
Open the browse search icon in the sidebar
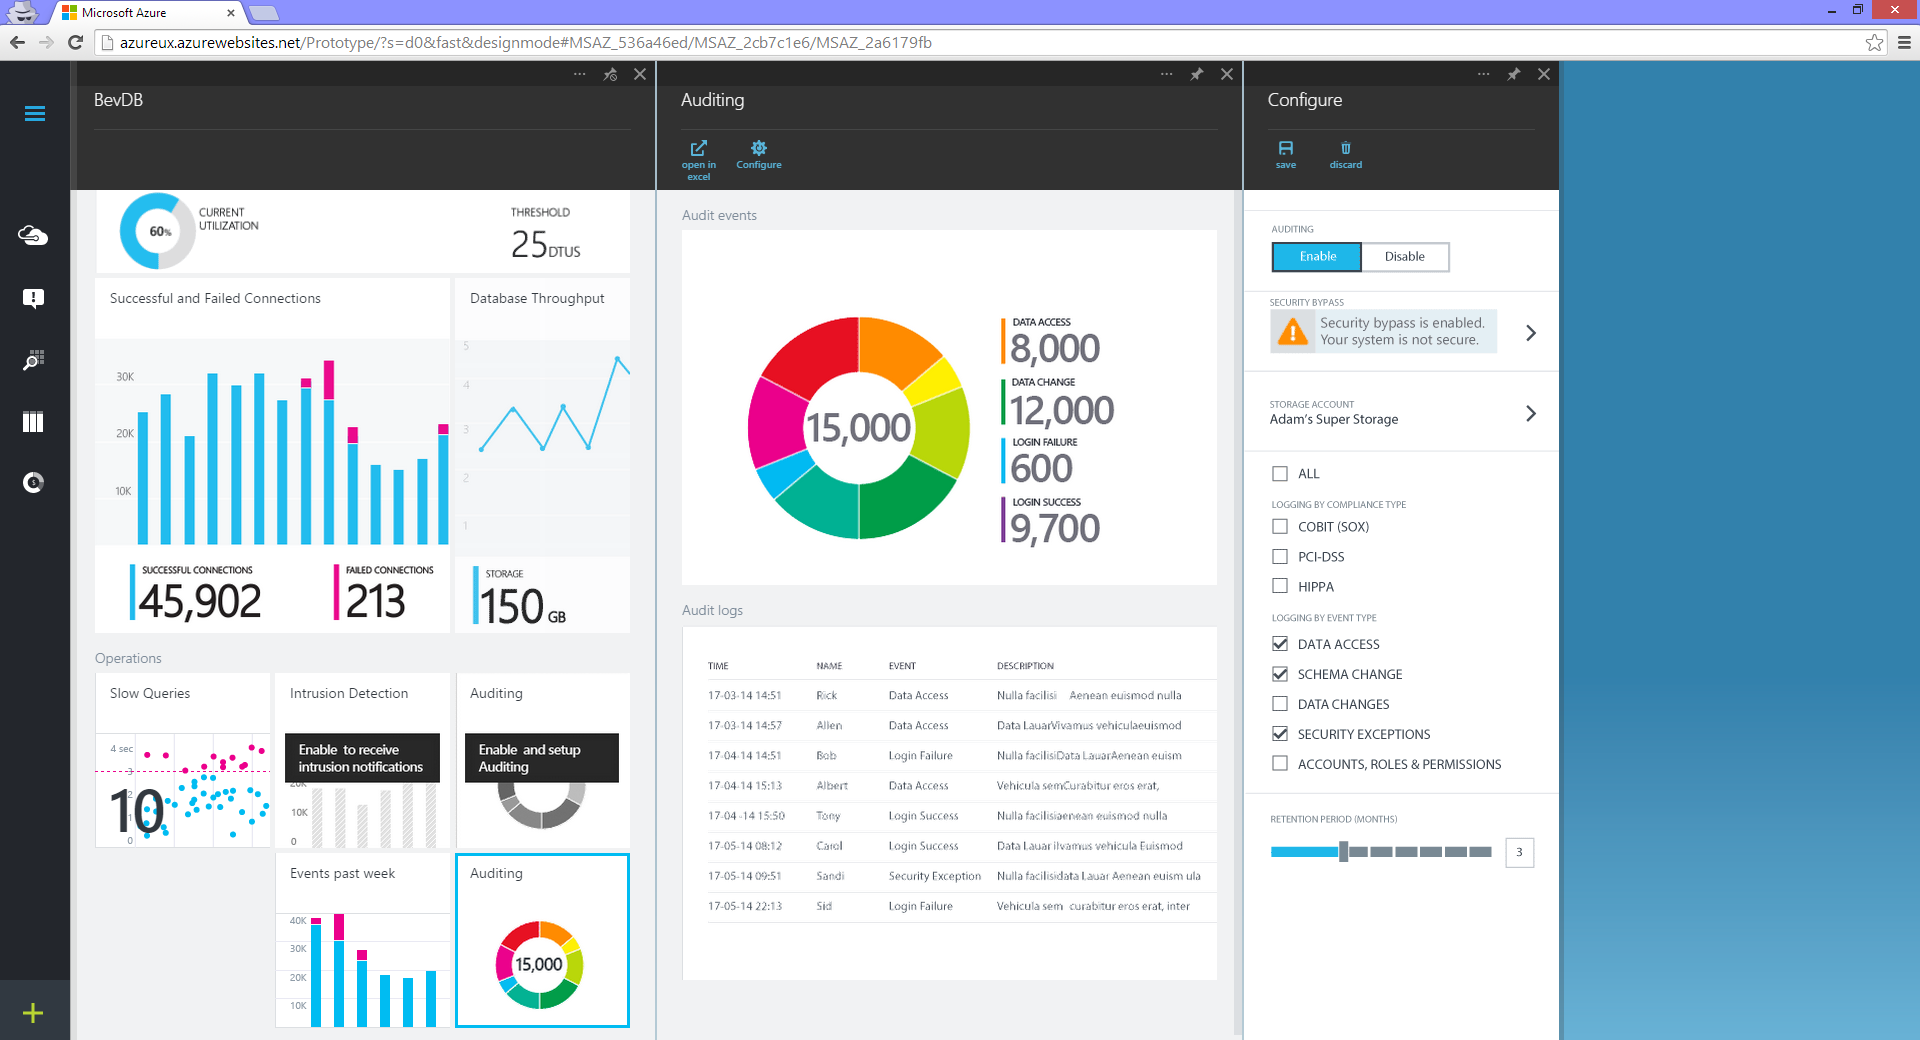click(33, 360)
